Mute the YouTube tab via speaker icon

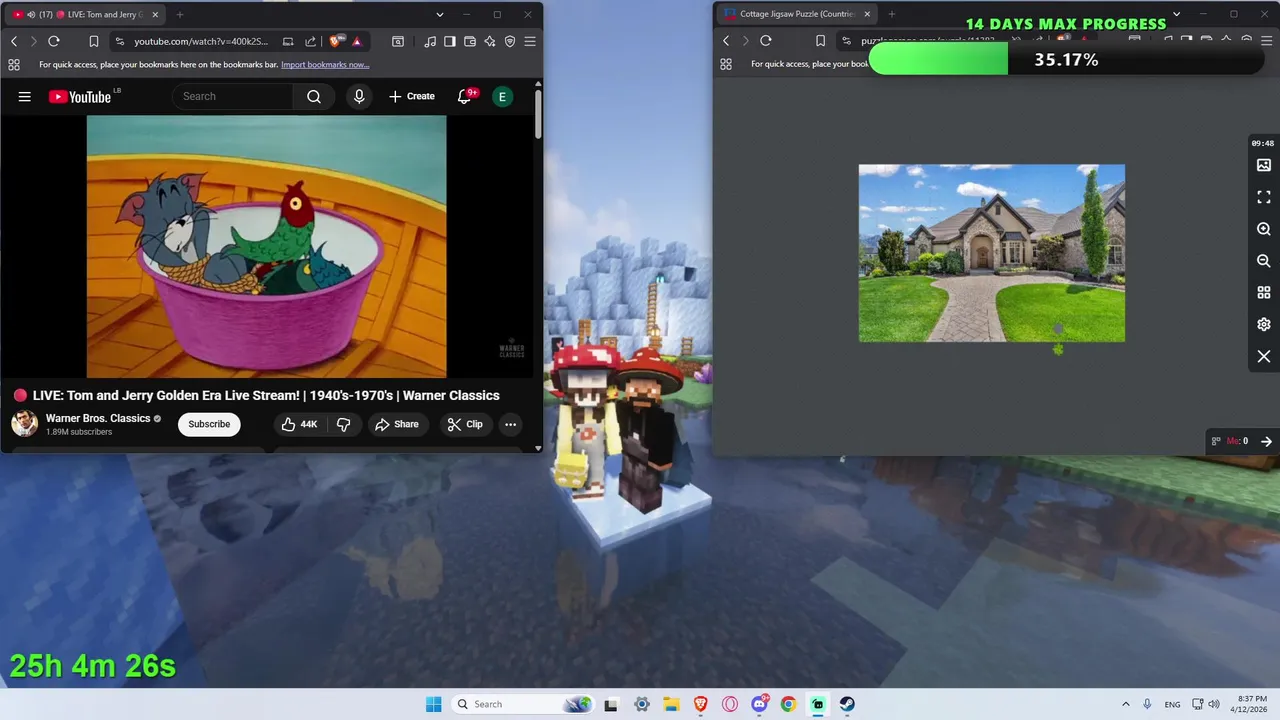click(31, 15)
